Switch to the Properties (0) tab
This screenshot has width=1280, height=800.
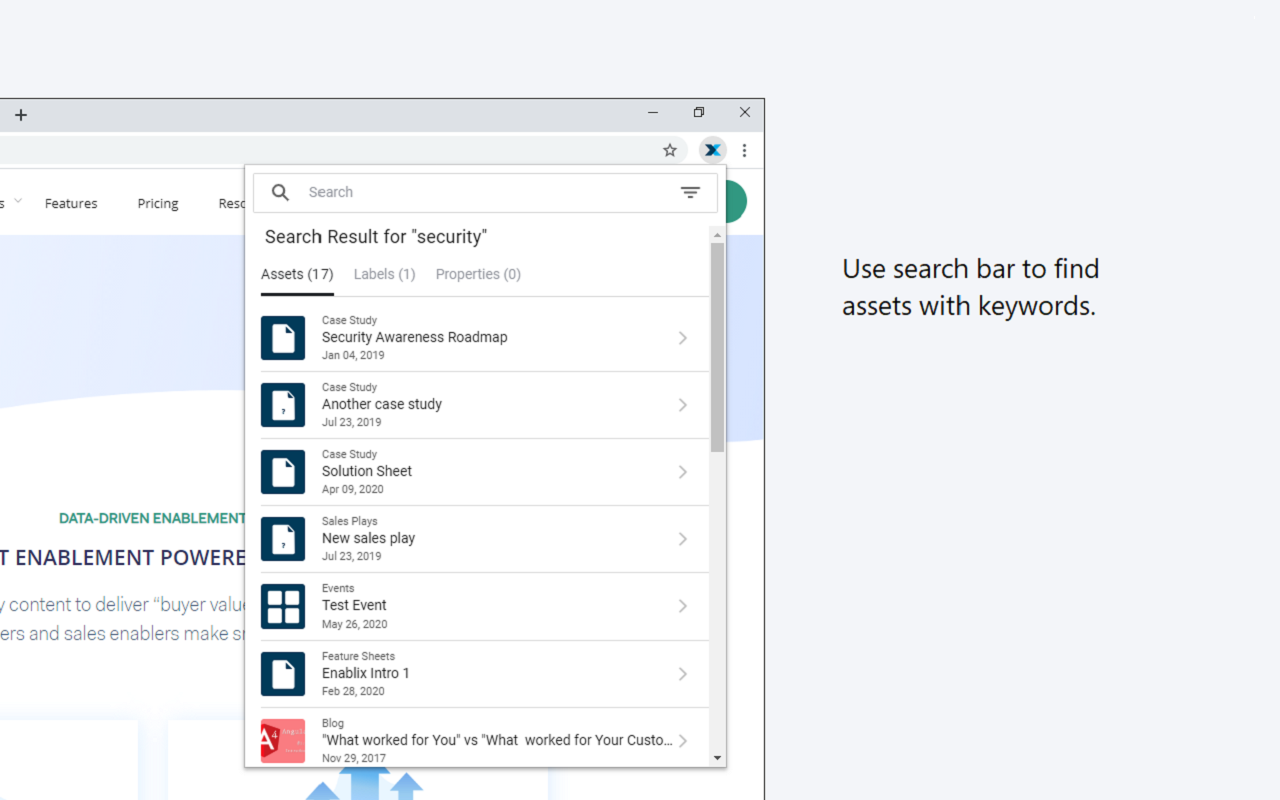(x=478, y=274)
